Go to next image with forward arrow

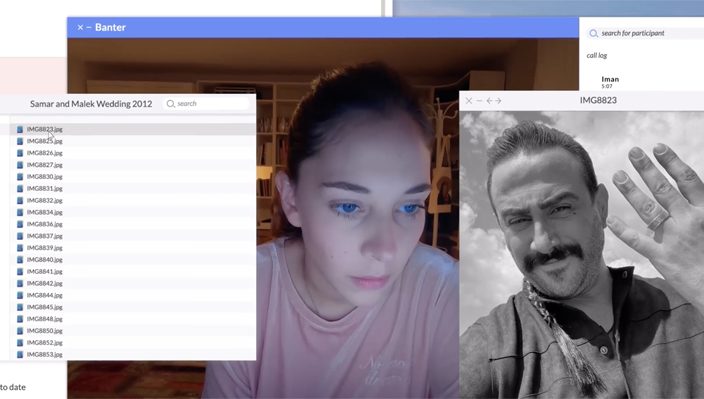pos(498,101)
